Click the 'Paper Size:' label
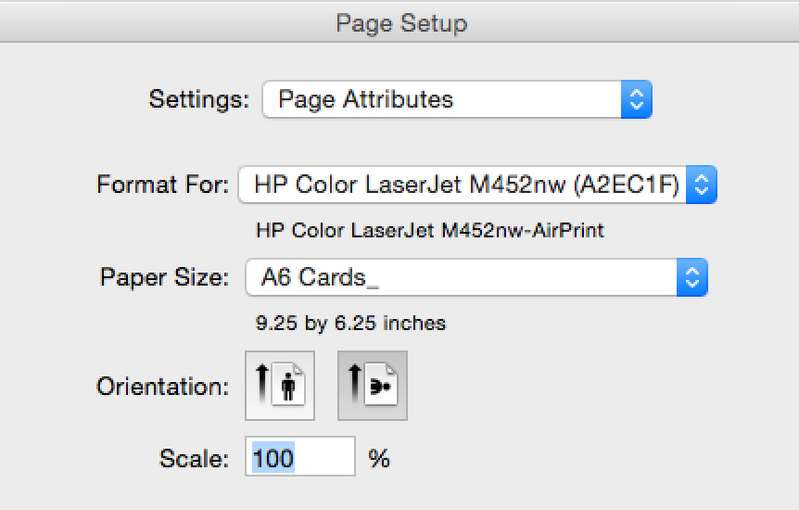The image size is (799, 510). tap(165, 278)
